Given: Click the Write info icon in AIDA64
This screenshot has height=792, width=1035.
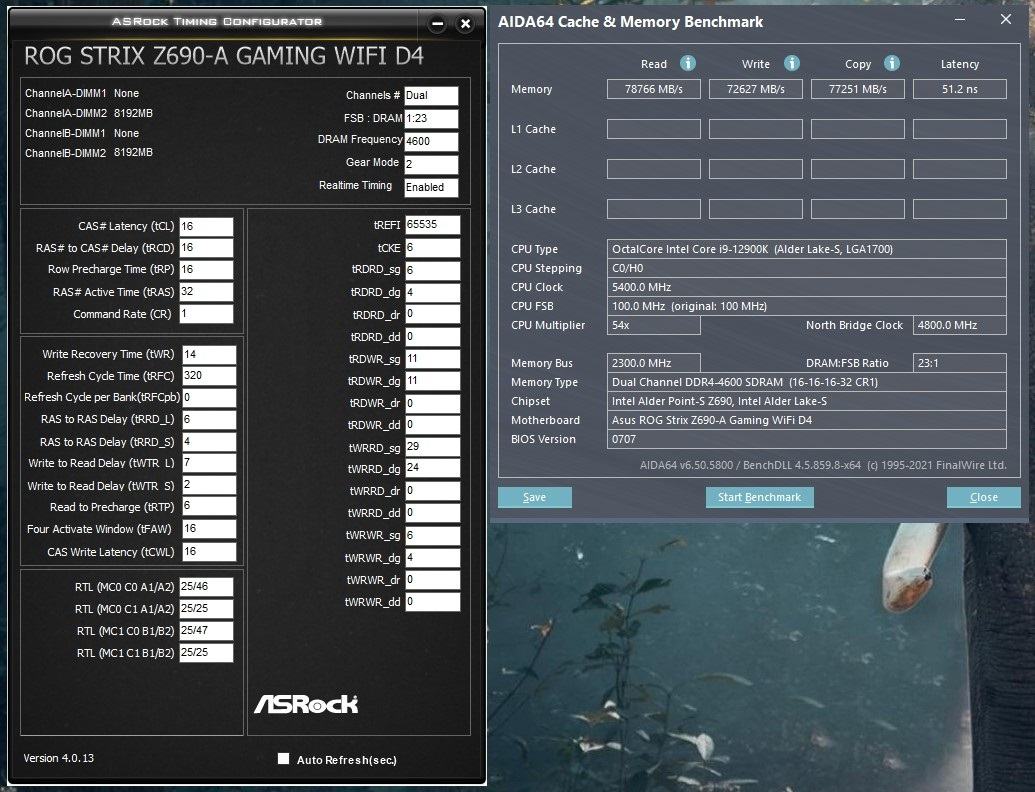Looking at the screenshot, I should 791,63.
